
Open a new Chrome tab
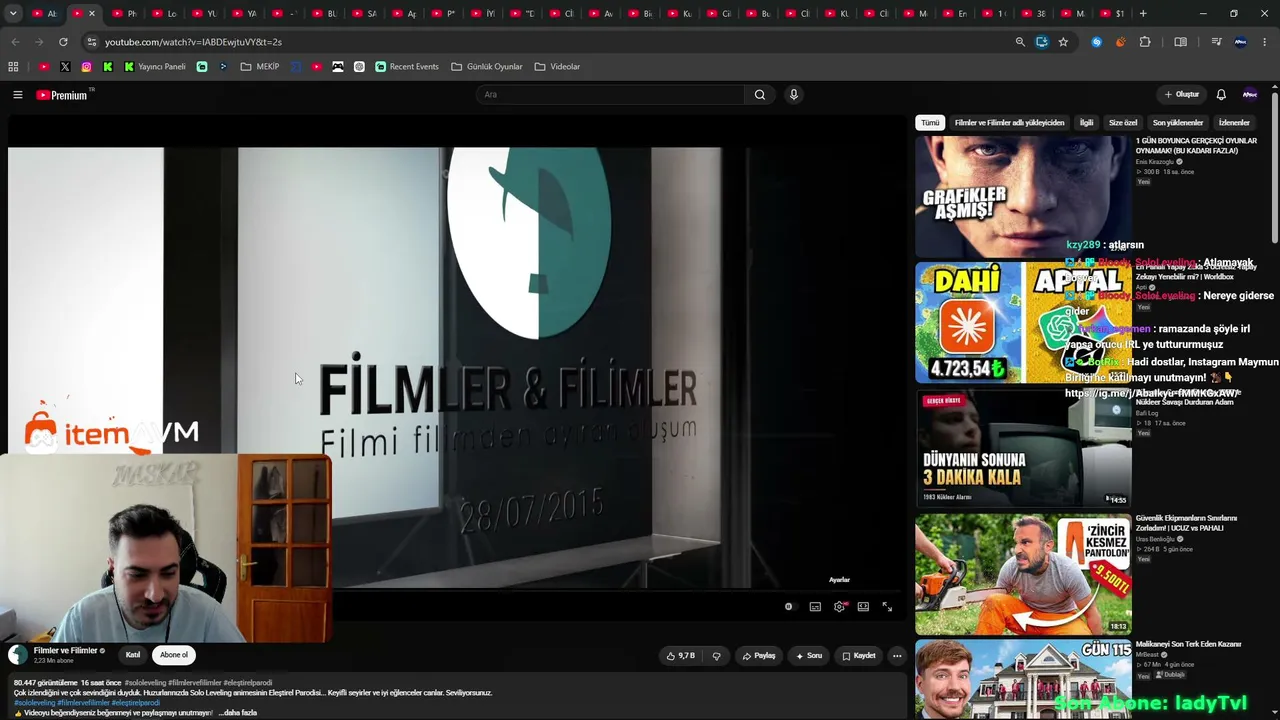(1143, 14)
